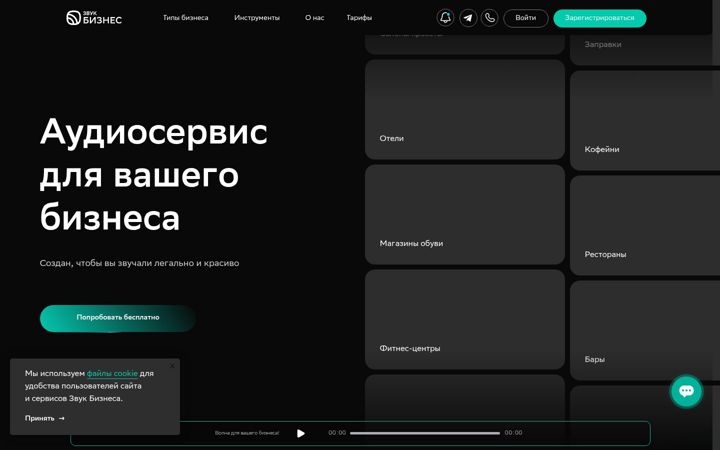Select the Магазины обуви card
Image resolution: width=720 pixels, height=450 pixels.
(465, 214)
